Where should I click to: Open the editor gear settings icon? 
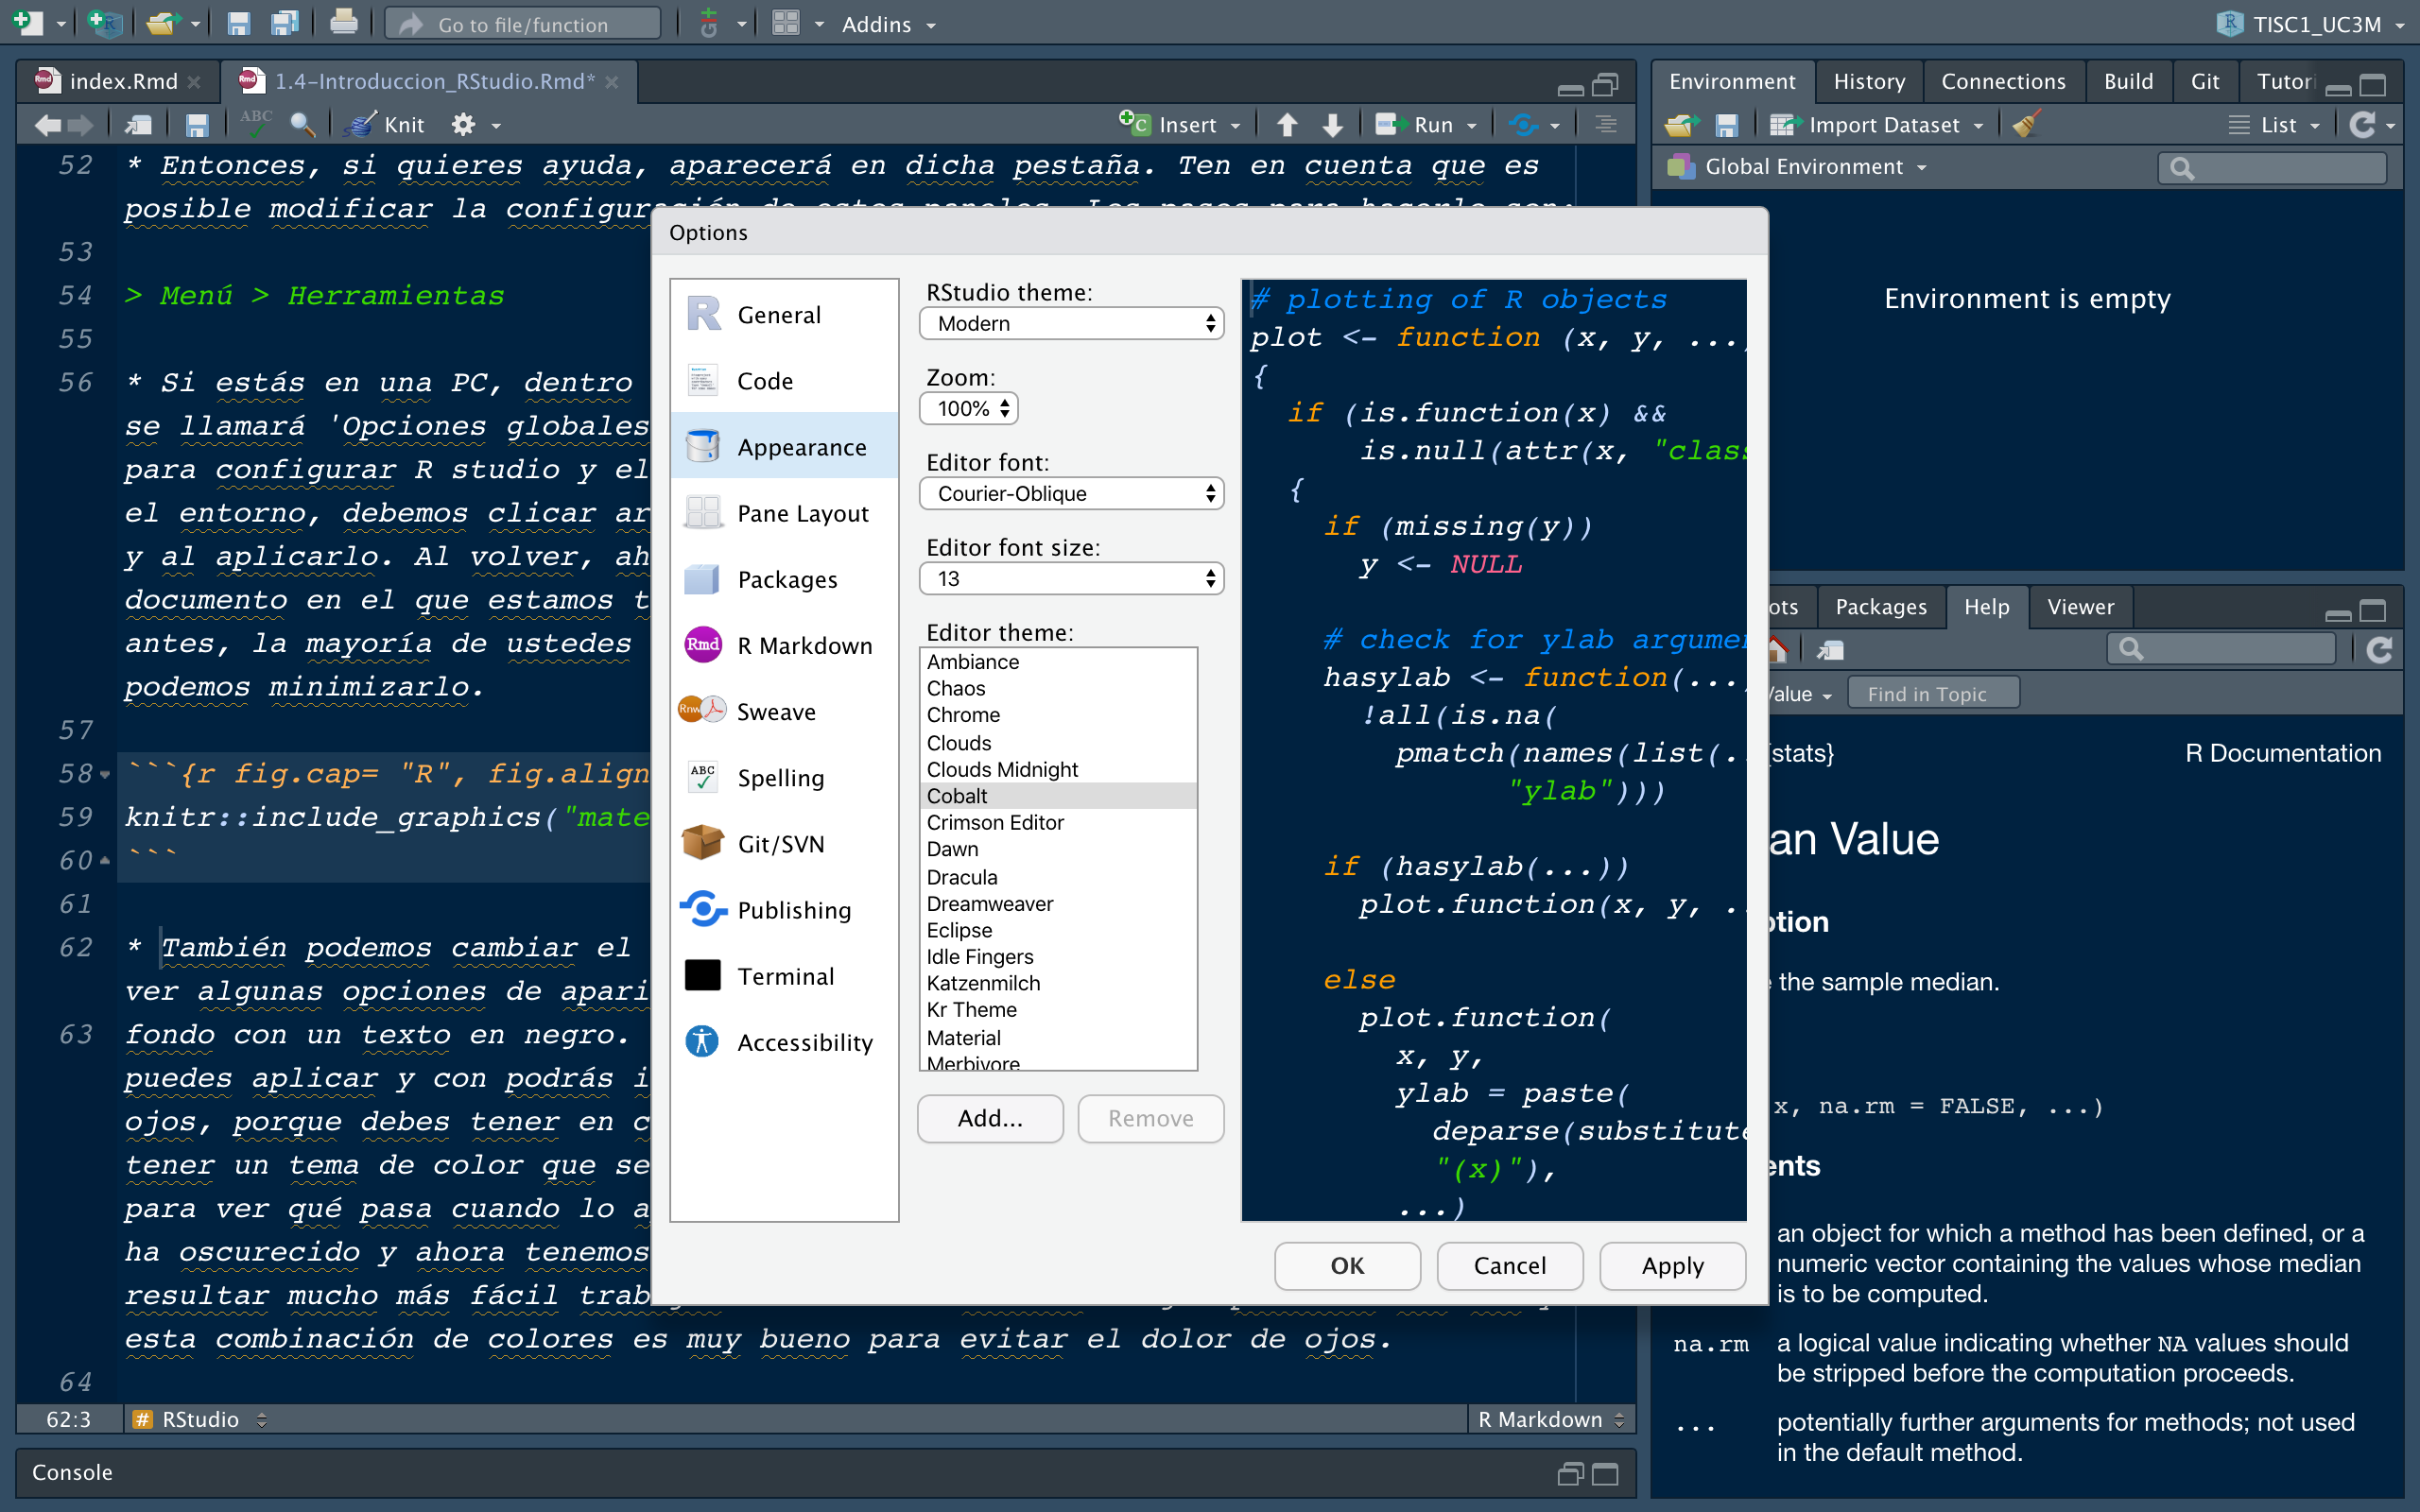pyautogui.click(x=463, y=125)
